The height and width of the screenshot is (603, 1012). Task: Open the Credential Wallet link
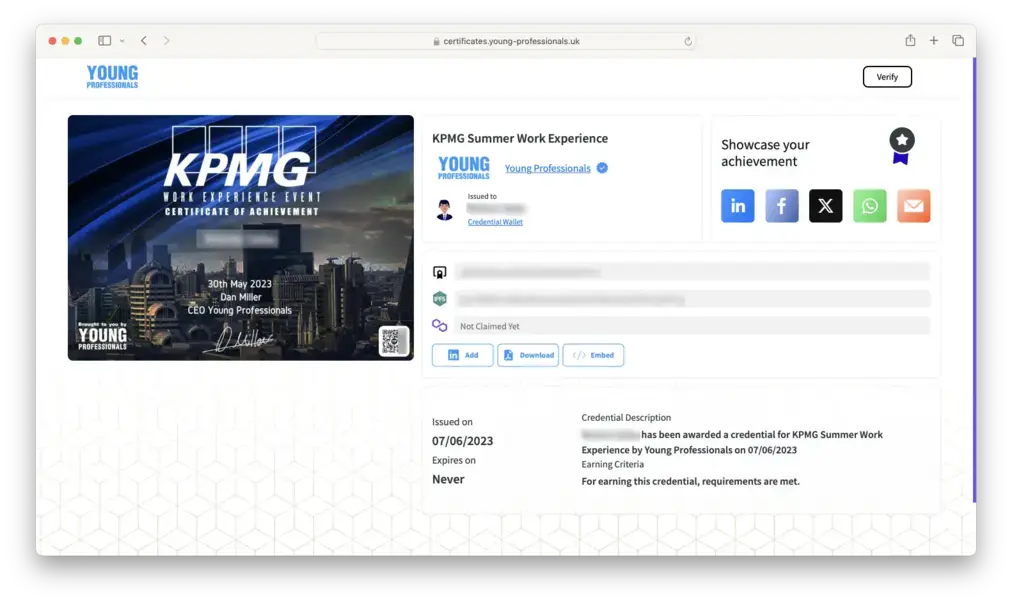tap(495, 222)
